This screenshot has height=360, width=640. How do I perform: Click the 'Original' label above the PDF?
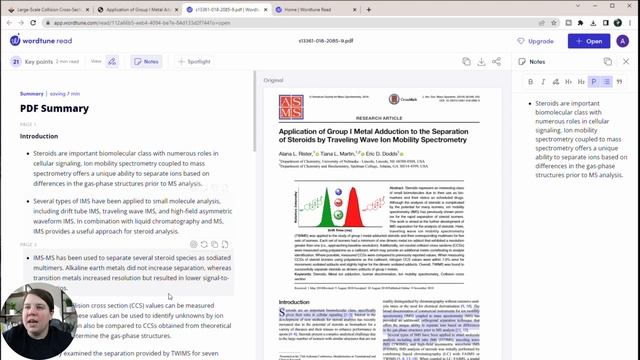tap(273, 80)
